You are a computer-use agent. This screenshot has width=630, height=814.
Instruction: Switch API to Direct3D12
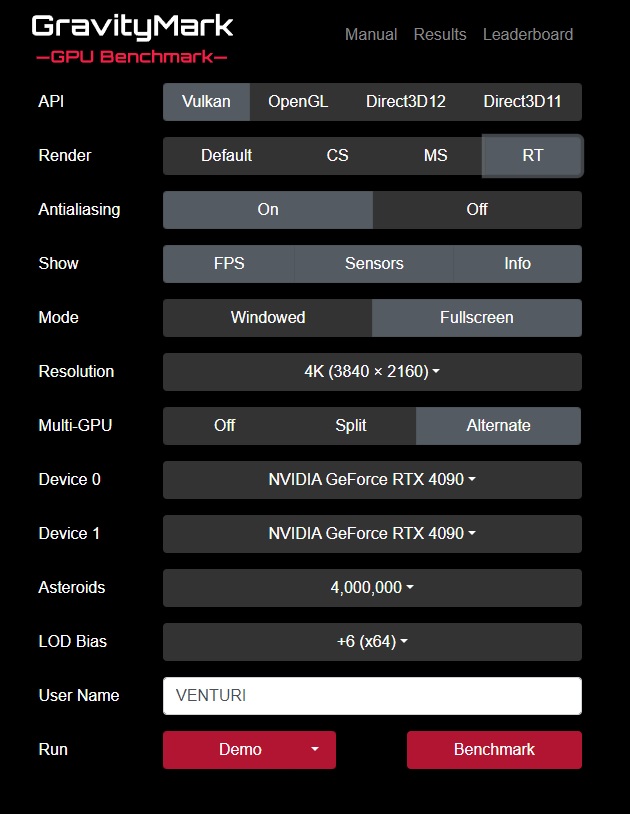click(405, 101)
